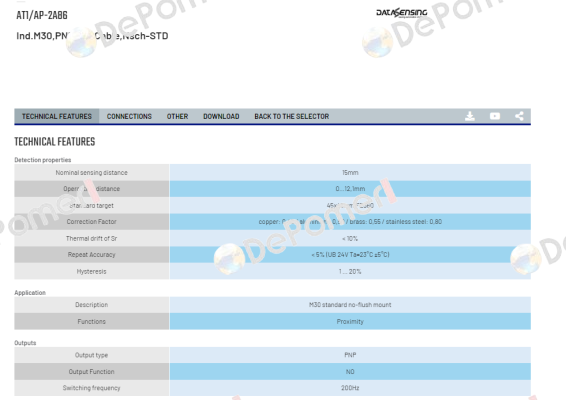
Task: Select the M30 standard no-flush mount description
Action: coord(350,305)
